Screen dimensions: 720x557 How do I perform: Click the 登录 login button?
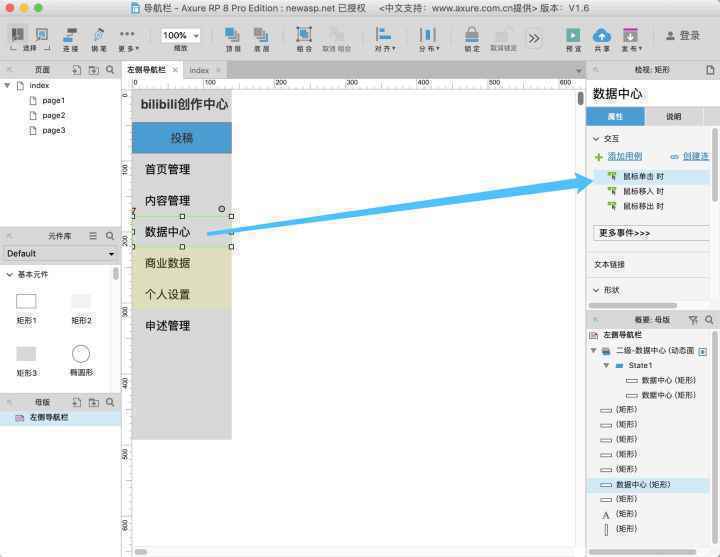[683, 35]
